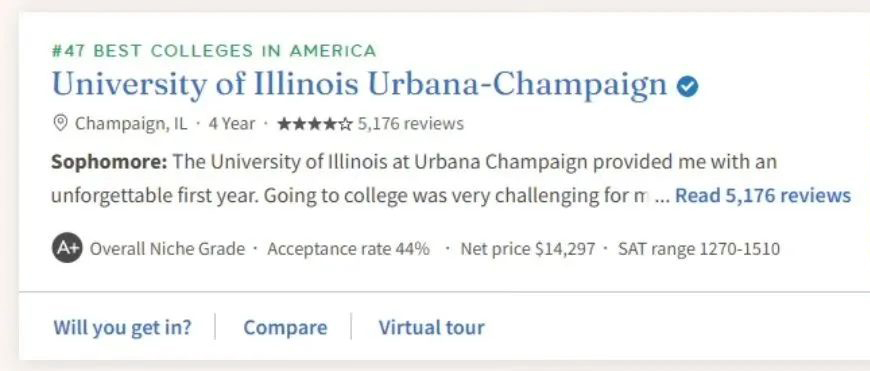Click the star rating icons

(x=315, y=123)
